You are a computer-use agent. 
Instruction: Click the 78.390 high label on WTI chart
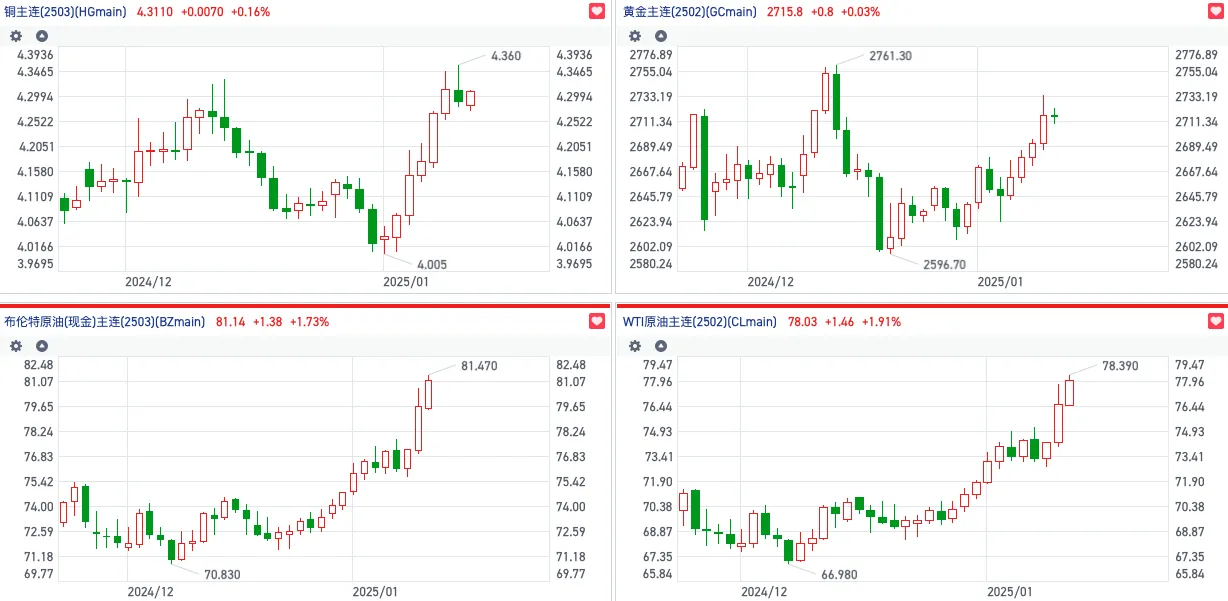(x=1119, y=366)
